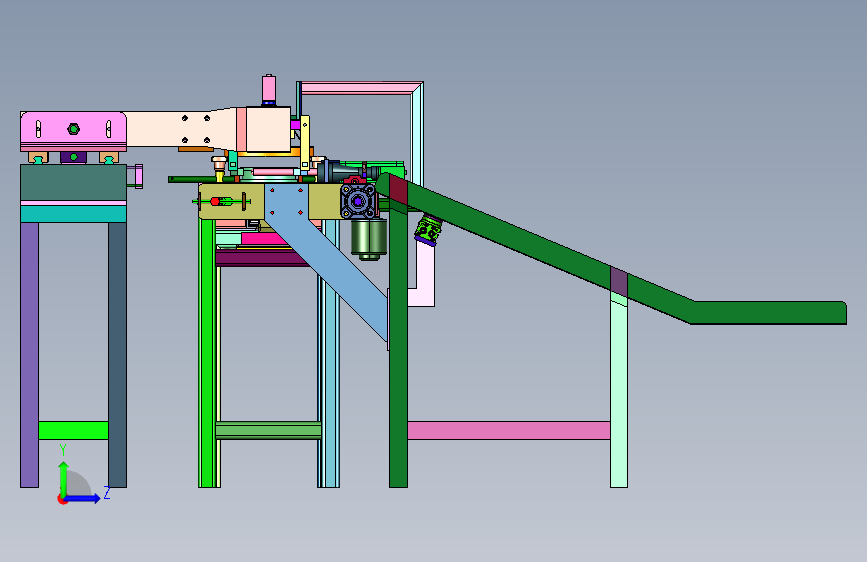Select the purple leg of the left stand
Screen dimensions: 867x562
tap(29, 355)
